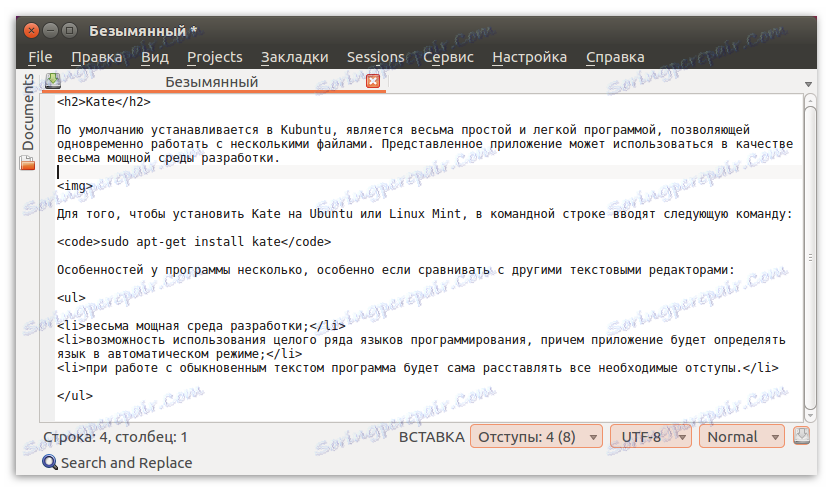Click the 'при работе с обыкновенным текстом' list item
833x491 pixels.
tap(418, 368)
